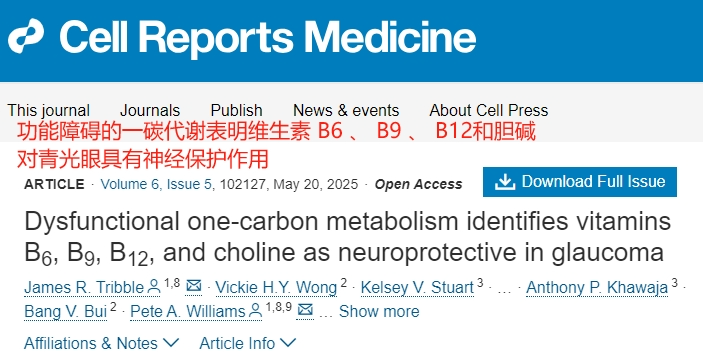The width and height of the screenshot is (703, 364).
Task: Click the email envelope icon after James R. Tribble
Action: coord(194,286)
